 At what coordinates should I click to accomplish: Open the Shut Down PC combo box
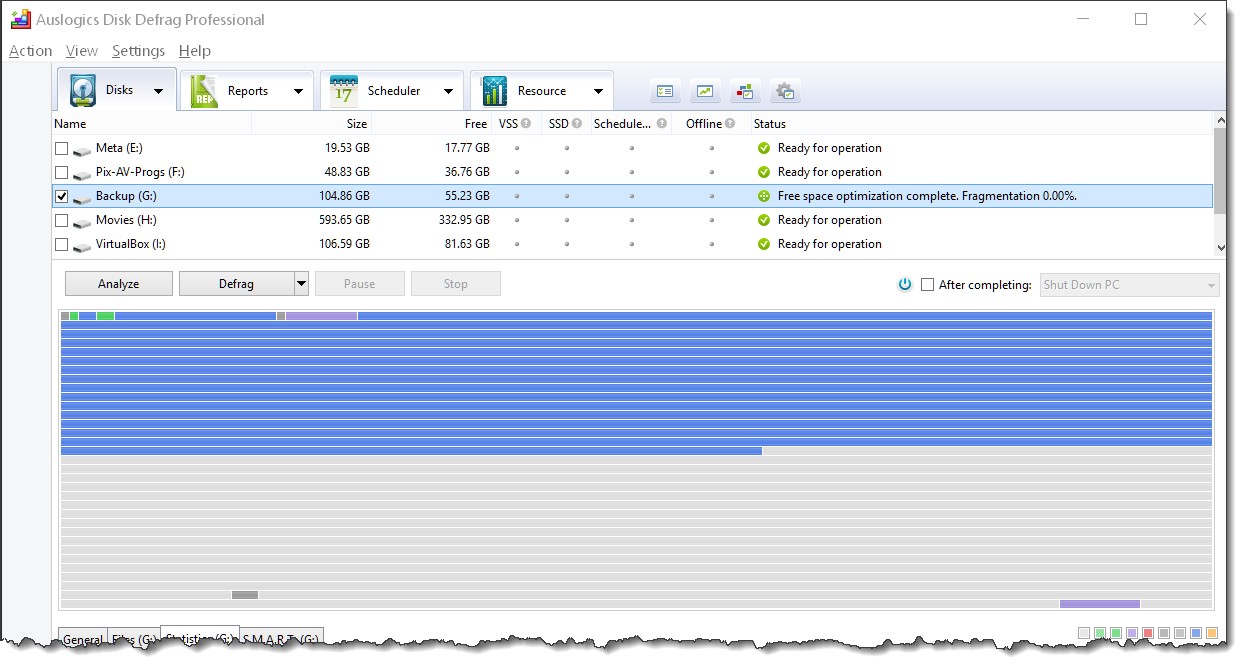(1130, 285)
